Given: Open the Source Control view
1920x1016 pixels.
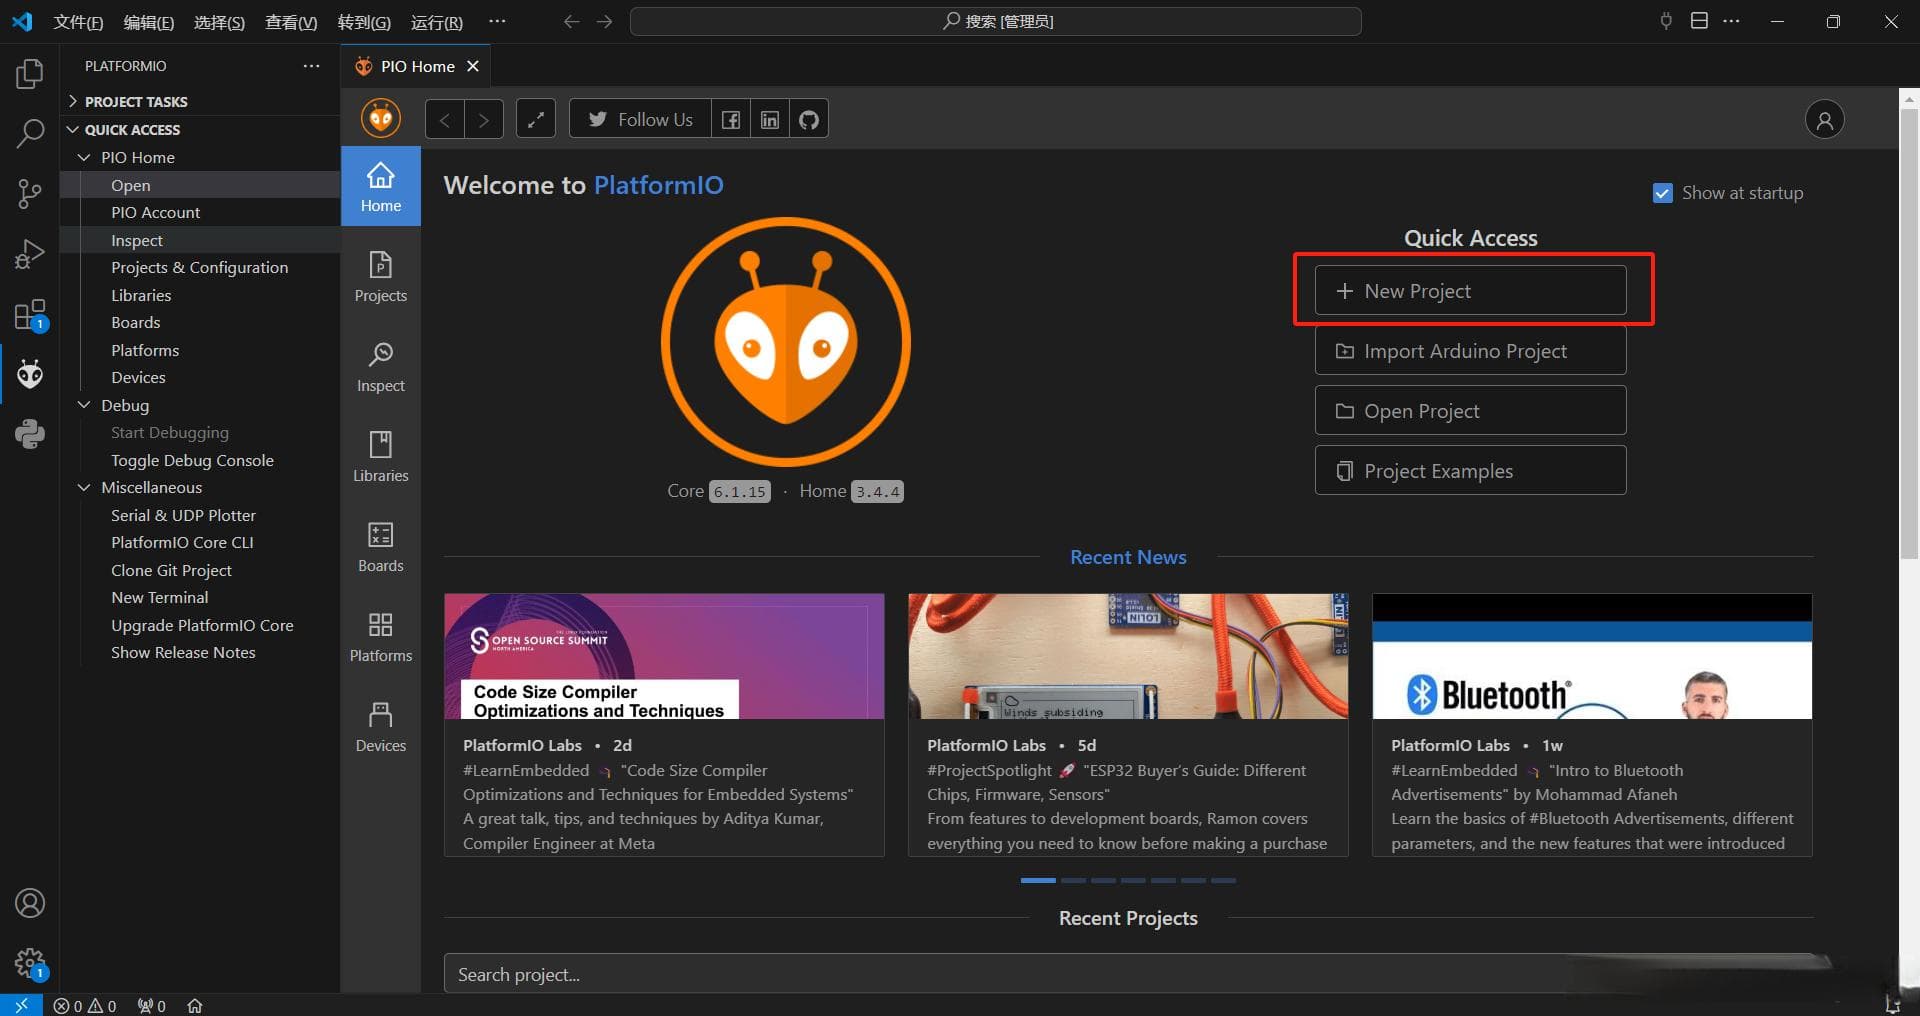Looking at the screenshot, I should (x=30, y=194).
